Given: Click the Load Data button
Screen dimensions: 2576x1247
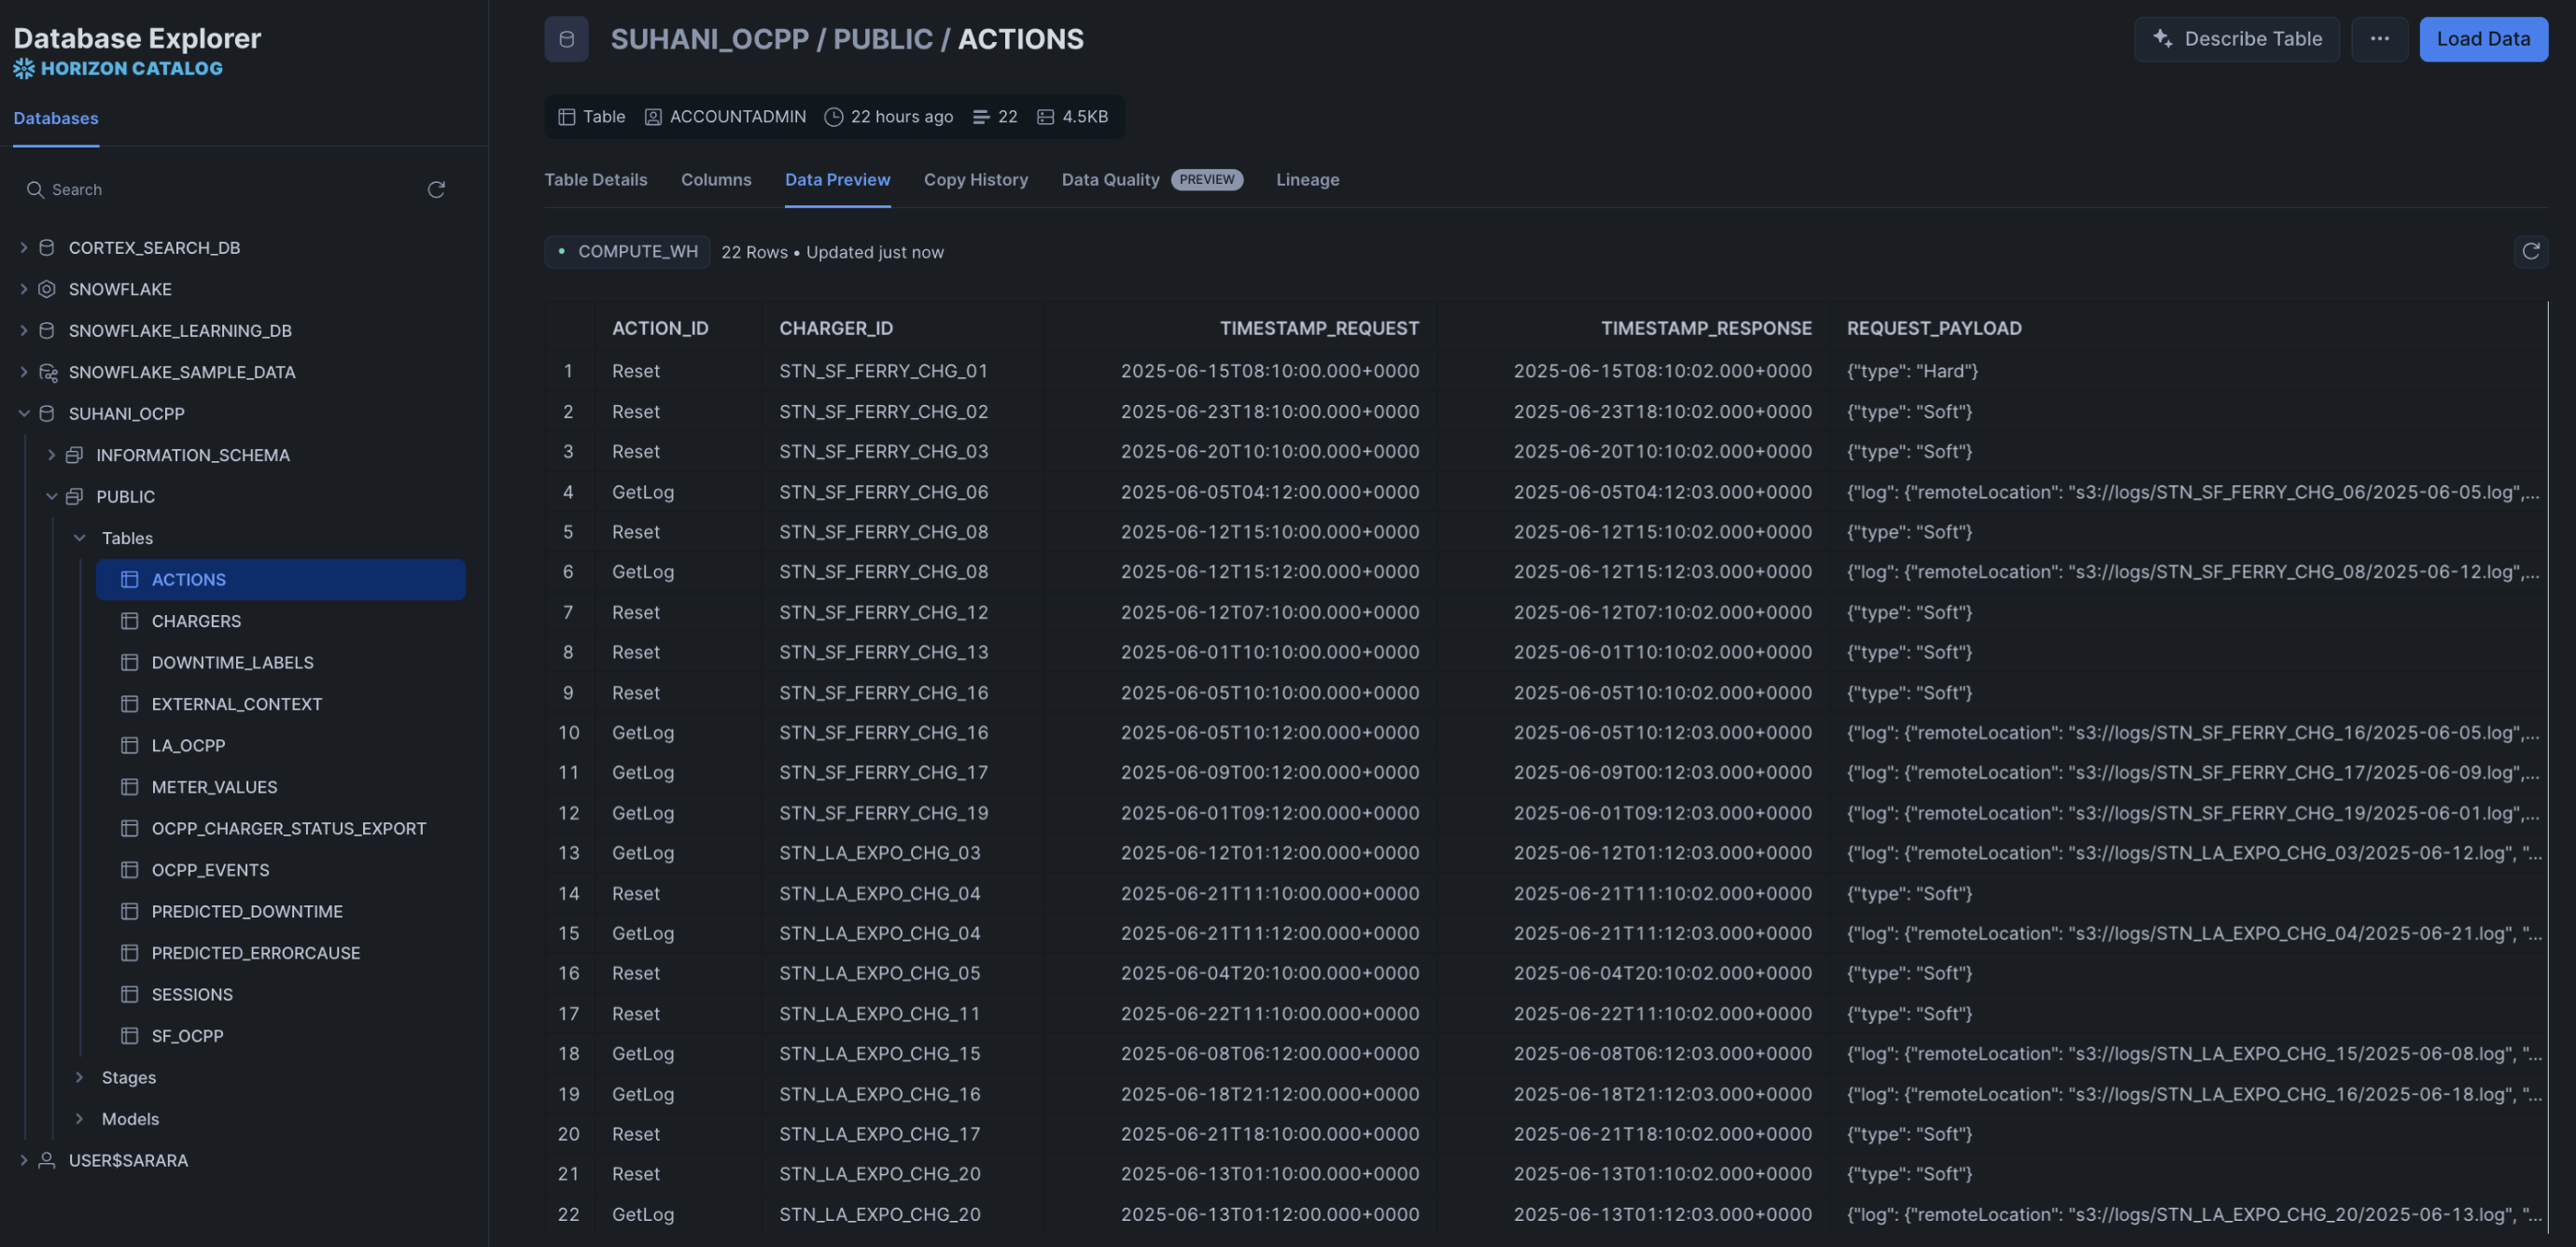Looking at the screenshot, I should click(x=2482, y=39).
